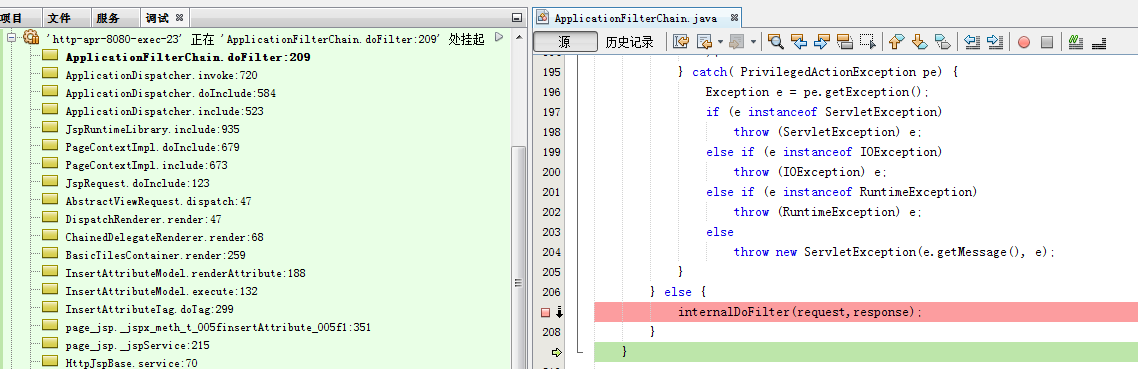This screenshot has width=1138, height=369.
Task: Toggle the breakpoint marker on internalDoFilter line
Action: click(x=546, y=312)
